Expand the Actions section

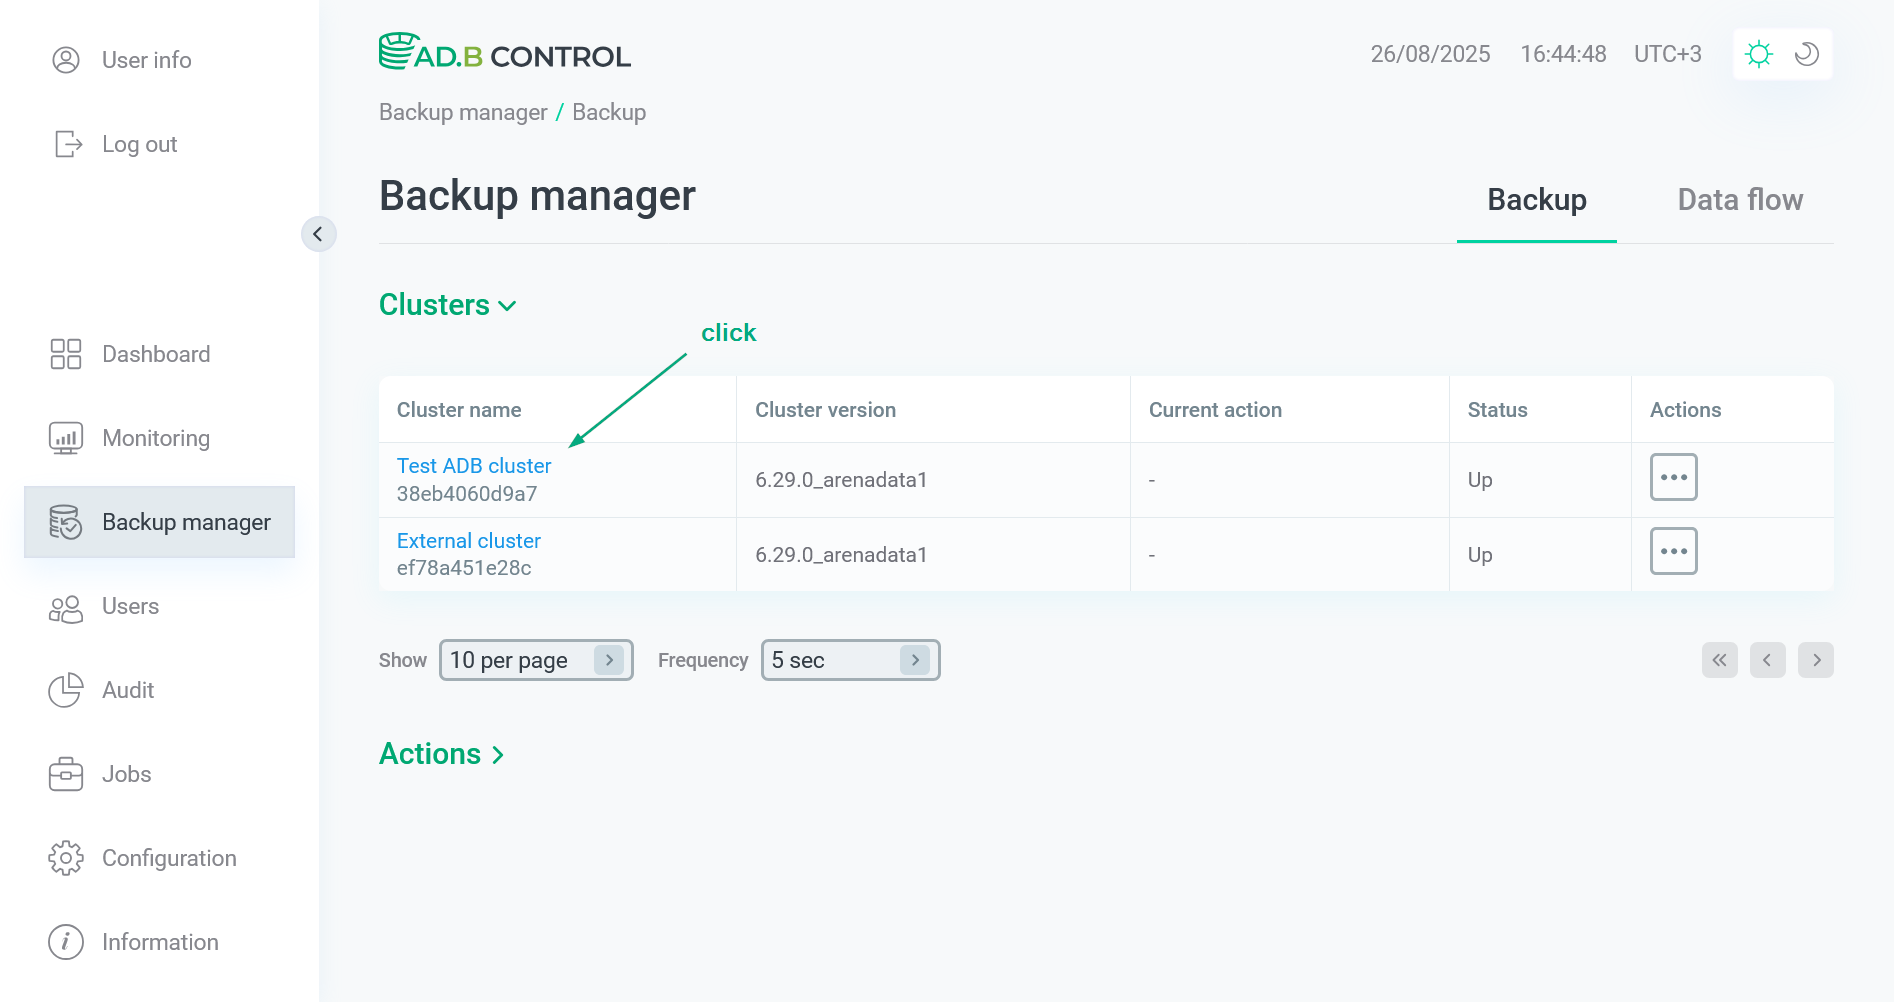pyautogui.click(x=441, y=753)
